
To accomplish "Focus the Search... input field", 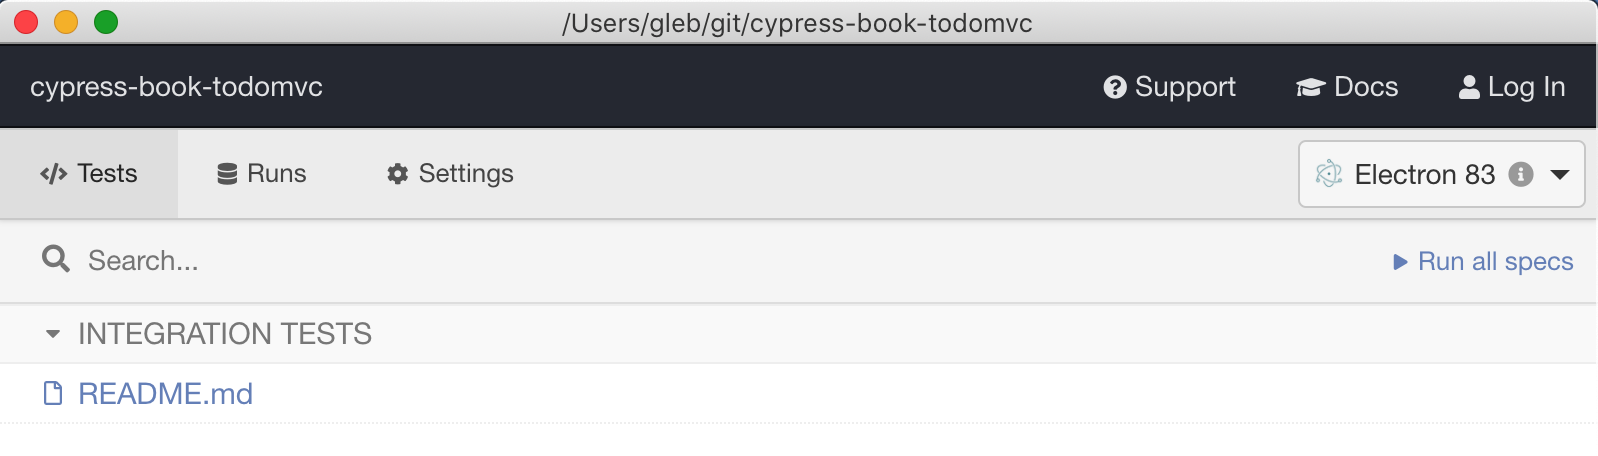I will [x=700, y=261].
